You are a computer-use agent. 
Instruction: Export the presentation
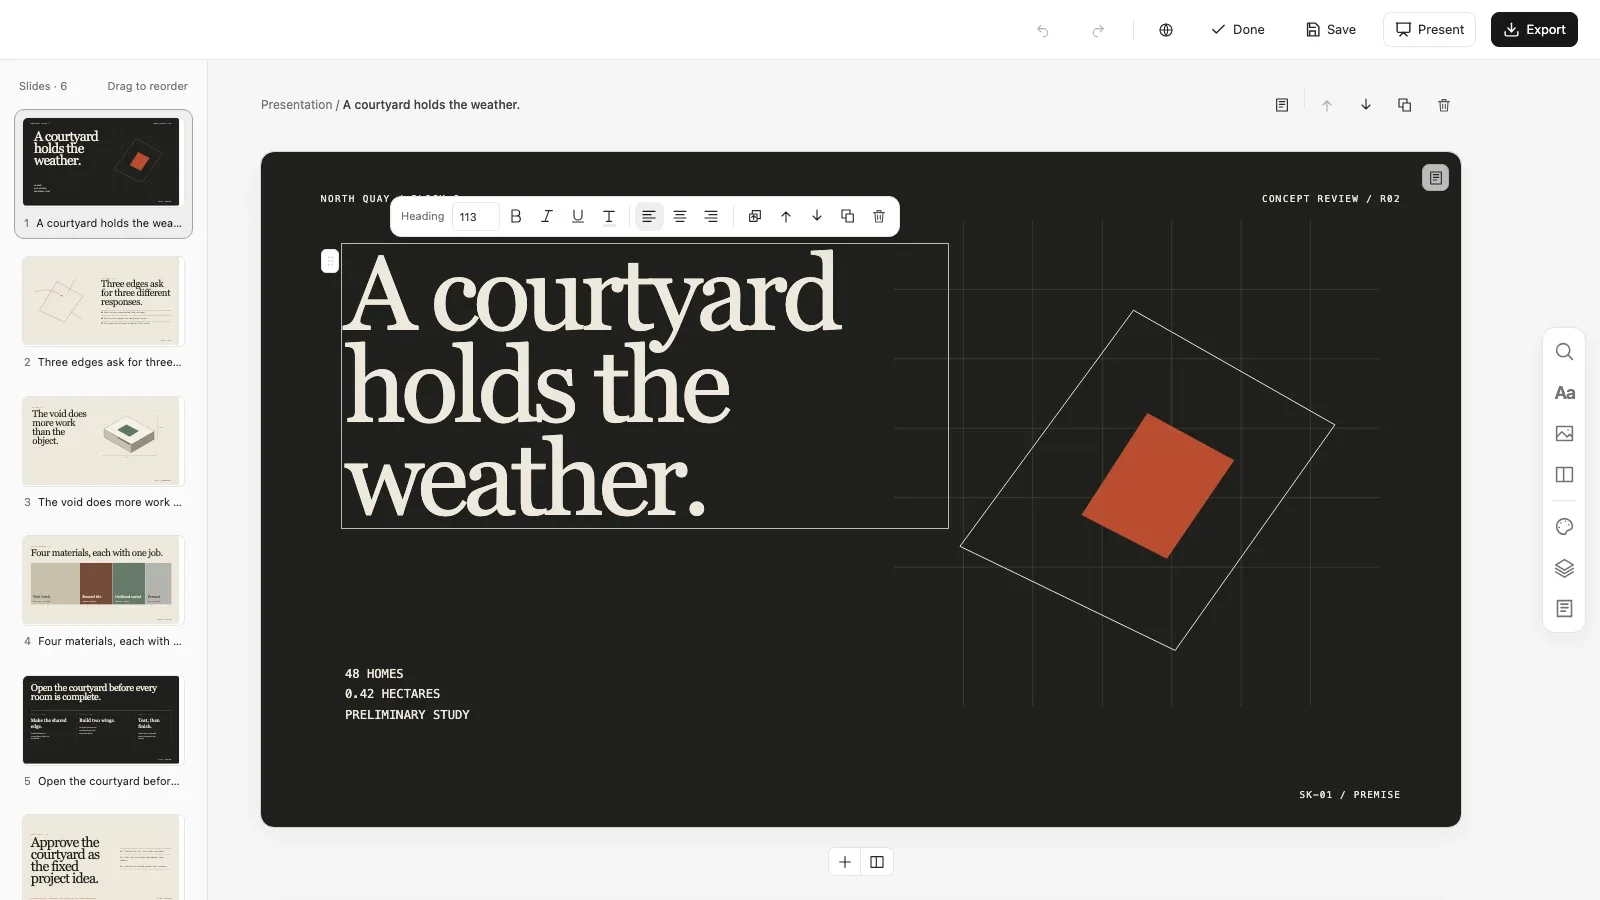[x=1534, y=30]
